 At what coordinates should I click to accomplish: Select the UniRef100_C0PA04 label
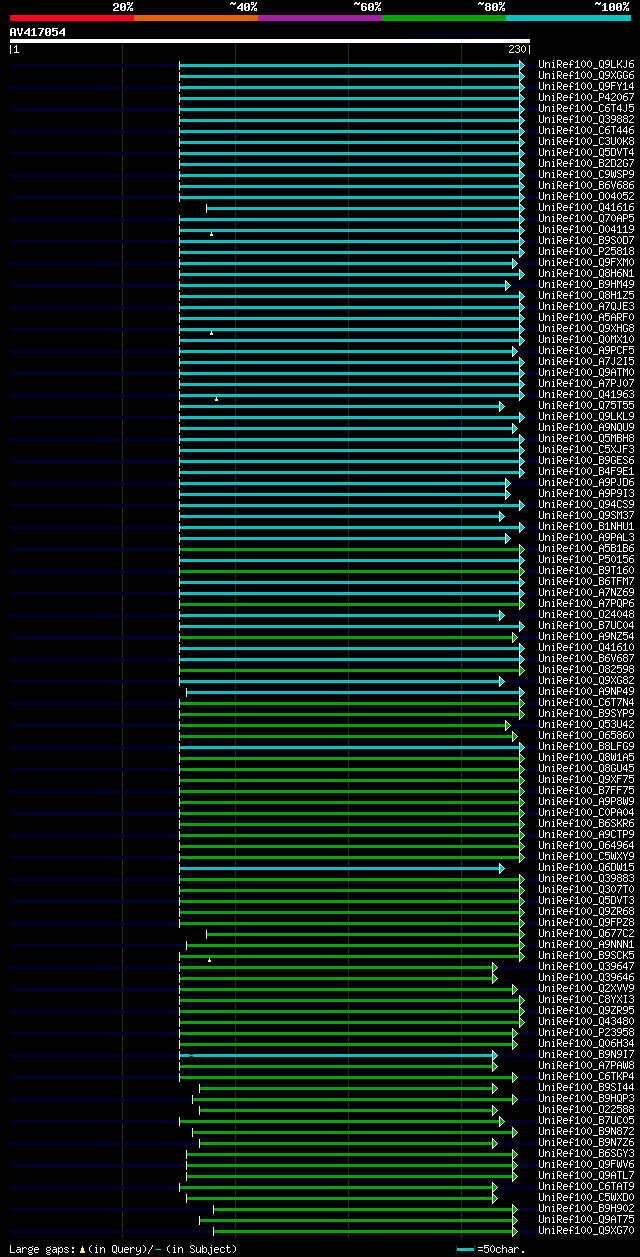586,813
